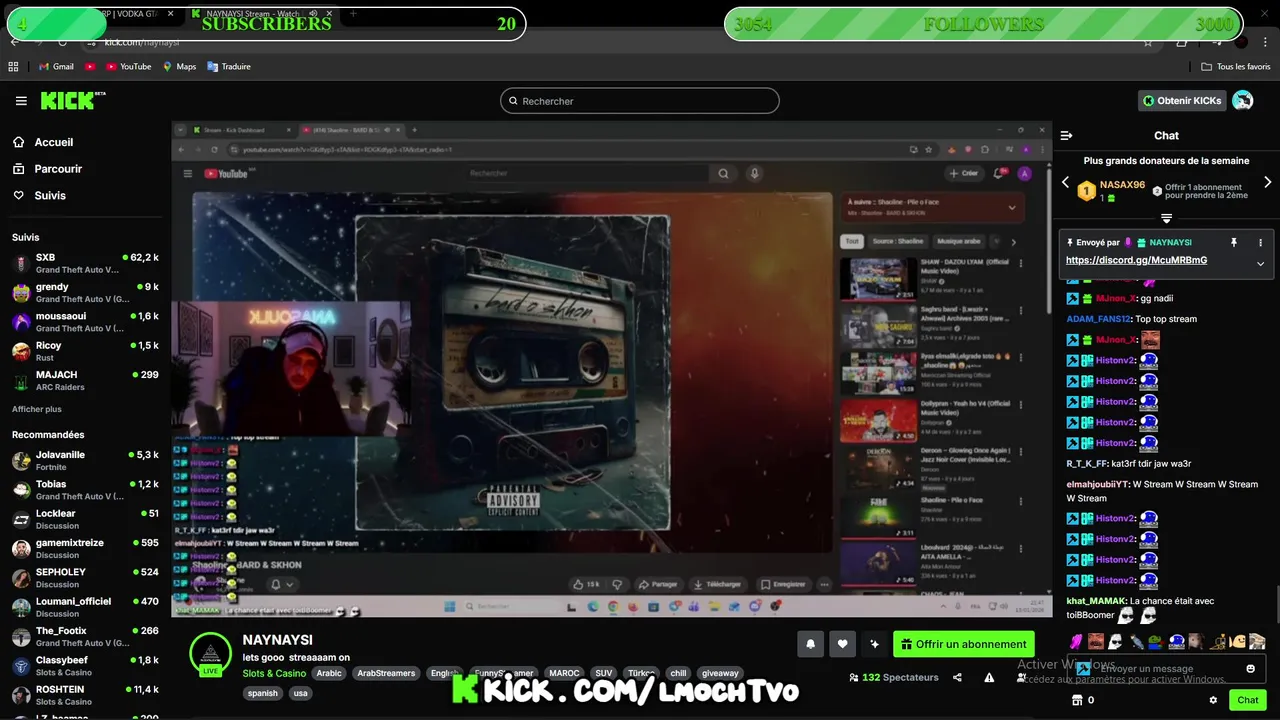
Task: Open the emoji picker in the chat box
Action: click(x=1250, y=668)
